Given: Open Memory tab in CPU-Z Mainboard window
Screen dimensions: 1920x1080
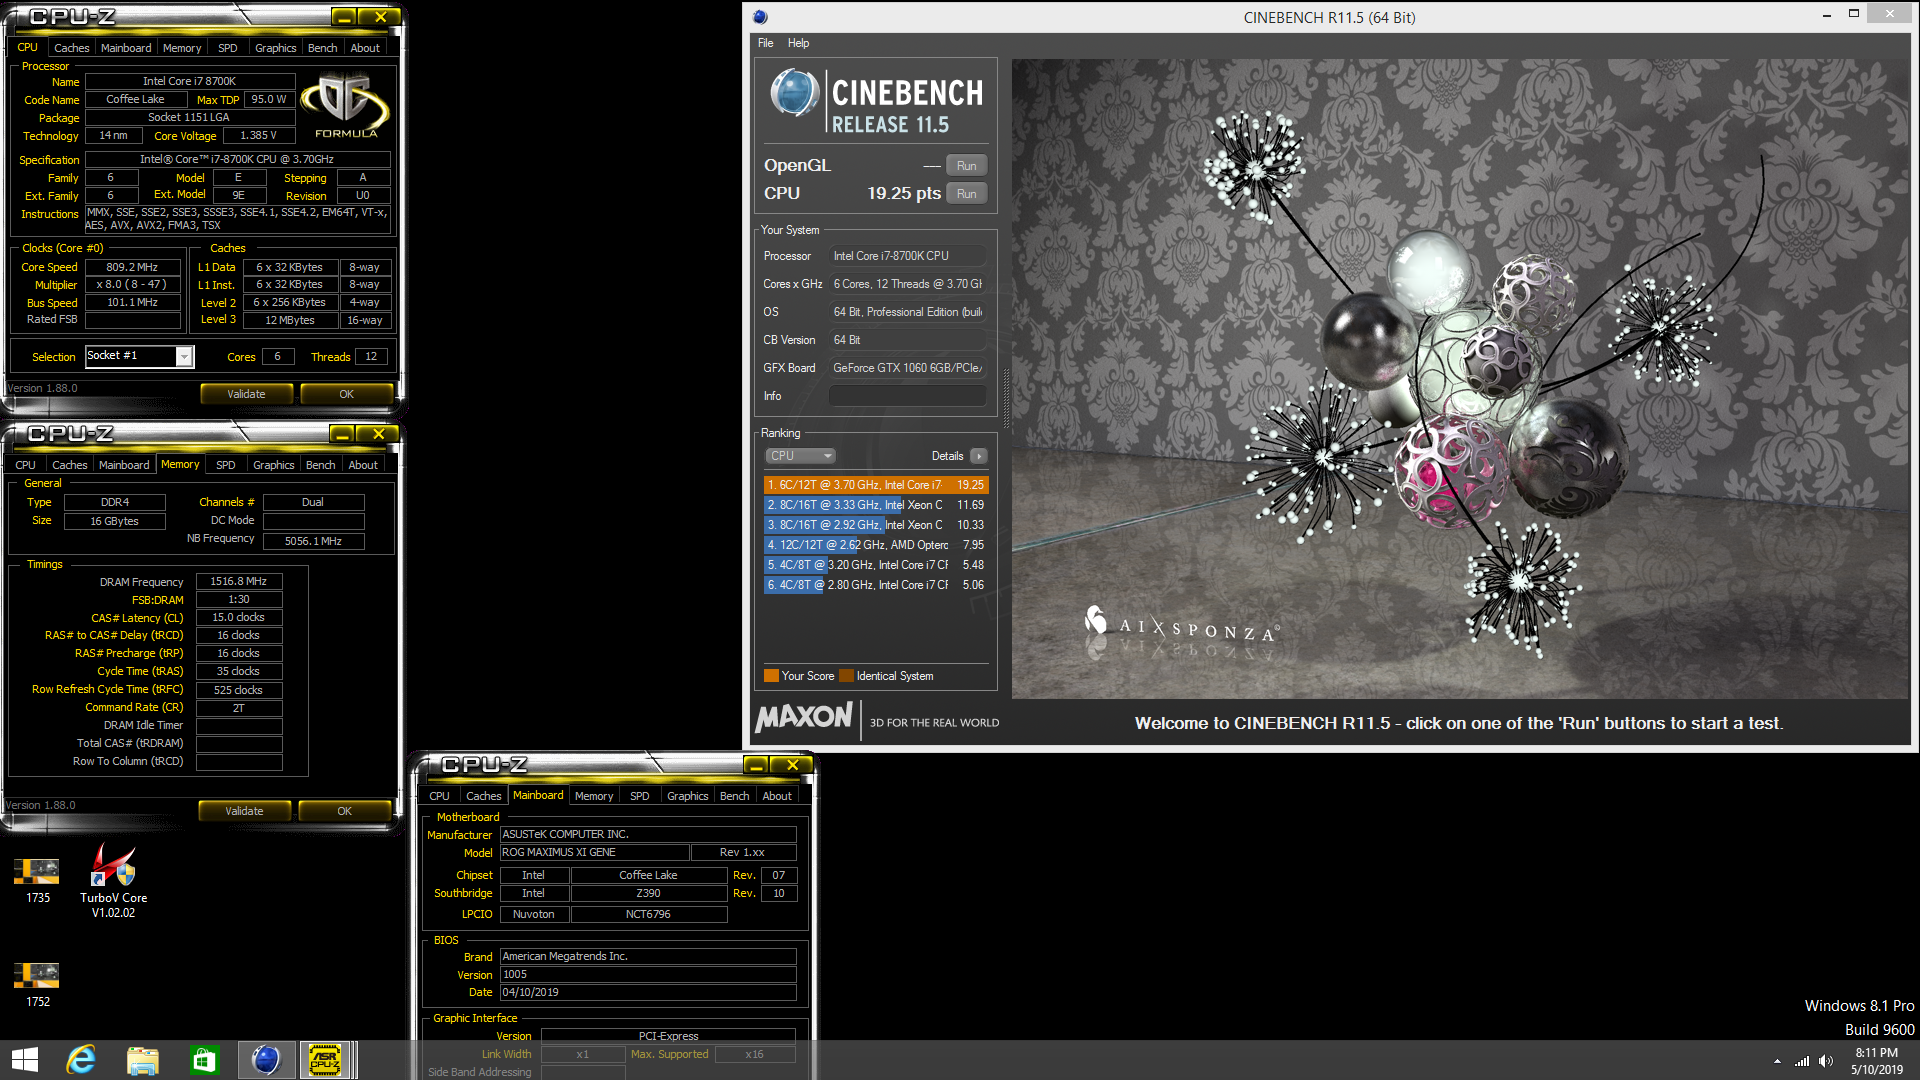Looking at the screenshot, I should pyautogui.click(x=594, y=796).
